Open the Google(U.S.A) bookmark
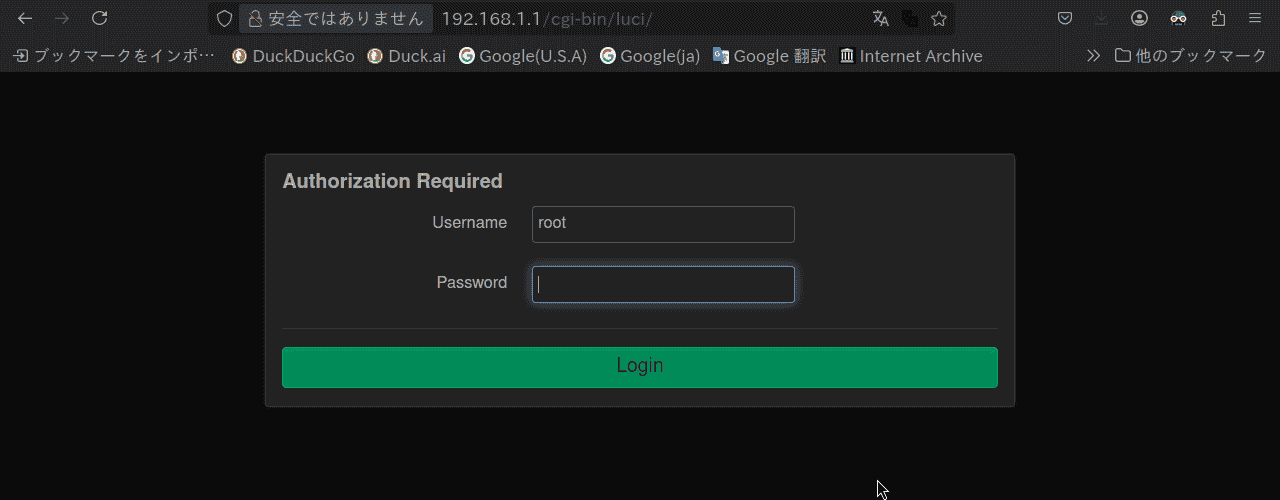Viewport: 1280px width, 500px height. click(522, 56)
